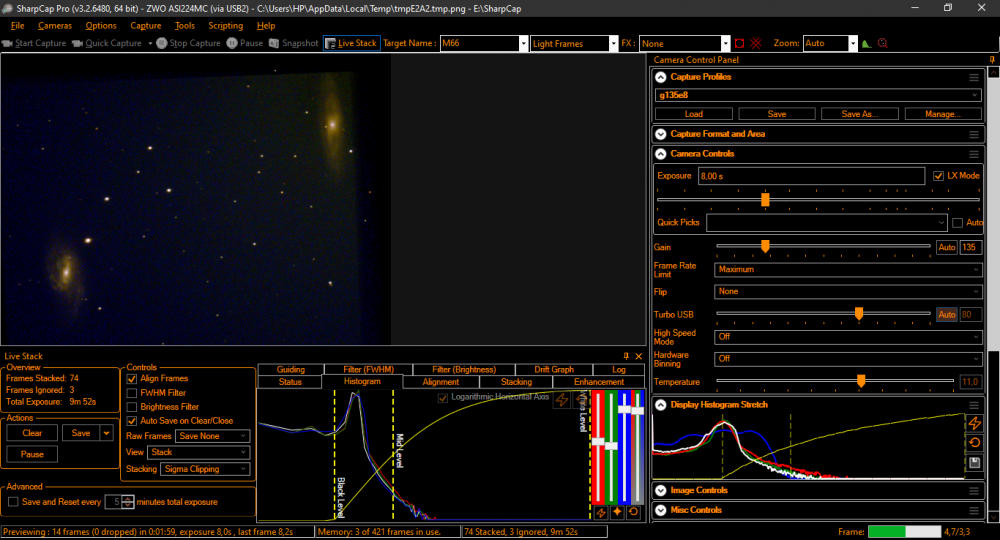Image resolution: width=1000 pixels, height=540 pixels.
Task: Enable the Brightness Filter checkbox
Action: 132,407
